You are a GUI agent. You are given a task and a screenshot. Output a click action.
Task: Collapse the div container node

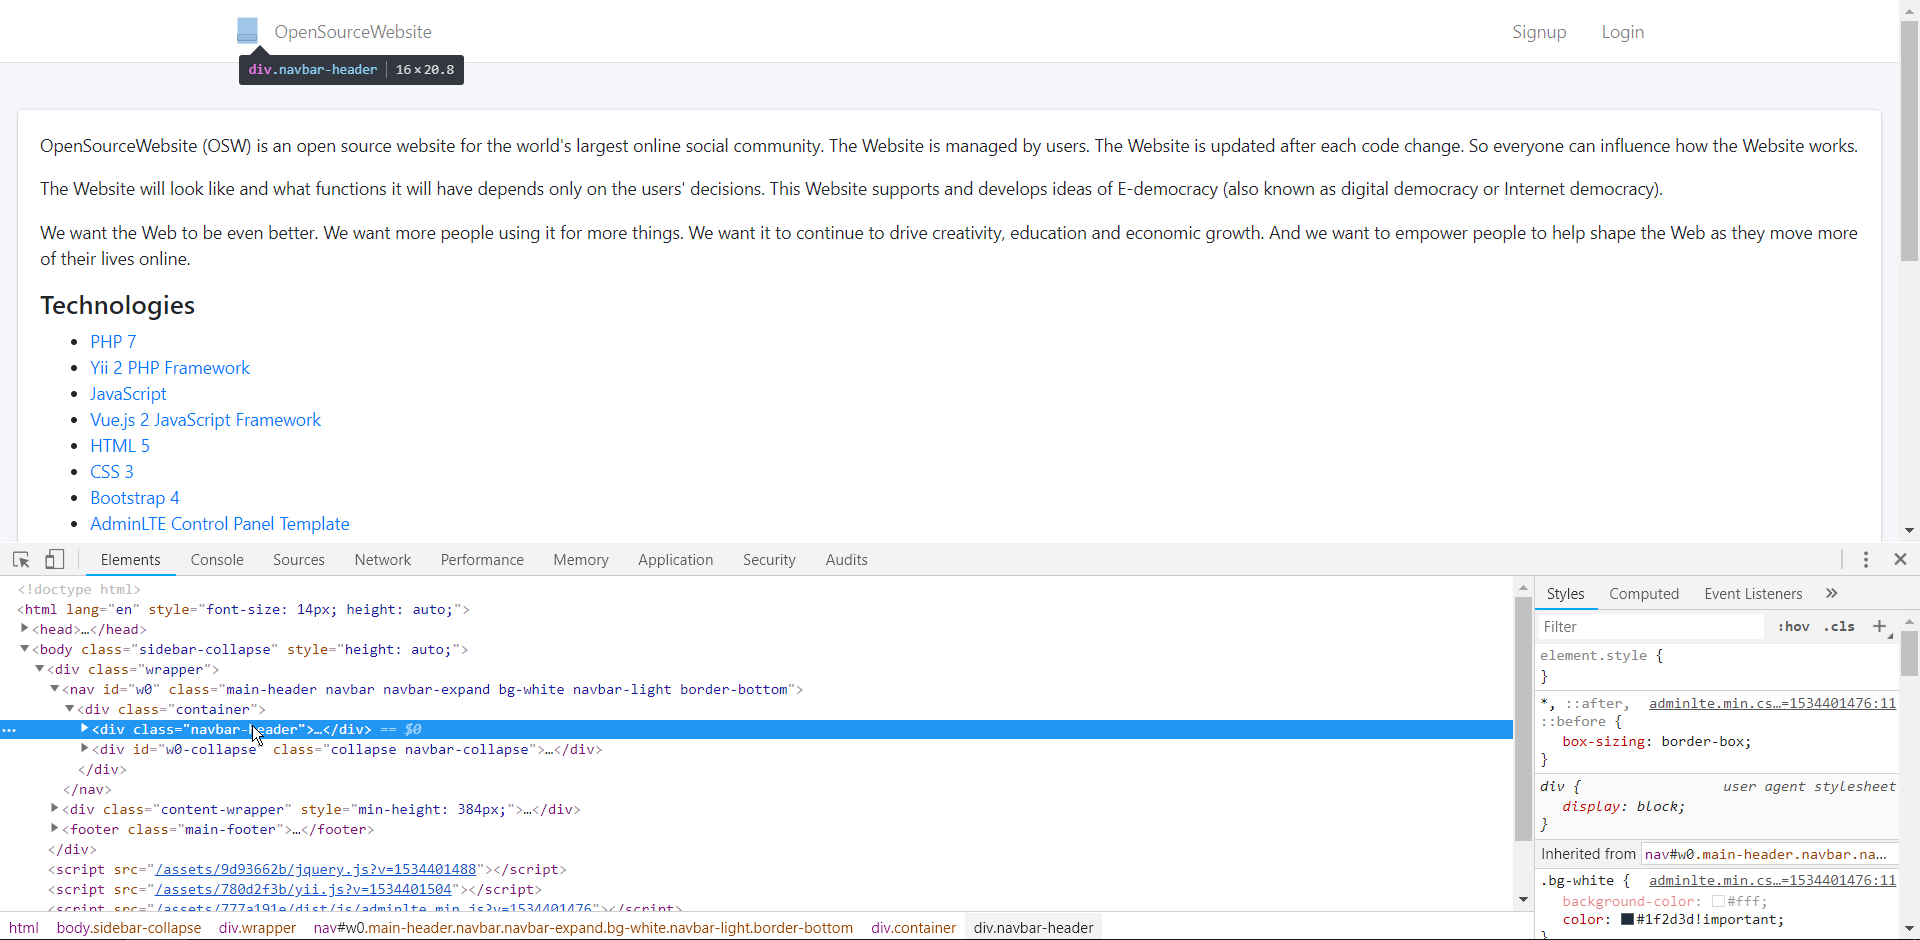70,709
